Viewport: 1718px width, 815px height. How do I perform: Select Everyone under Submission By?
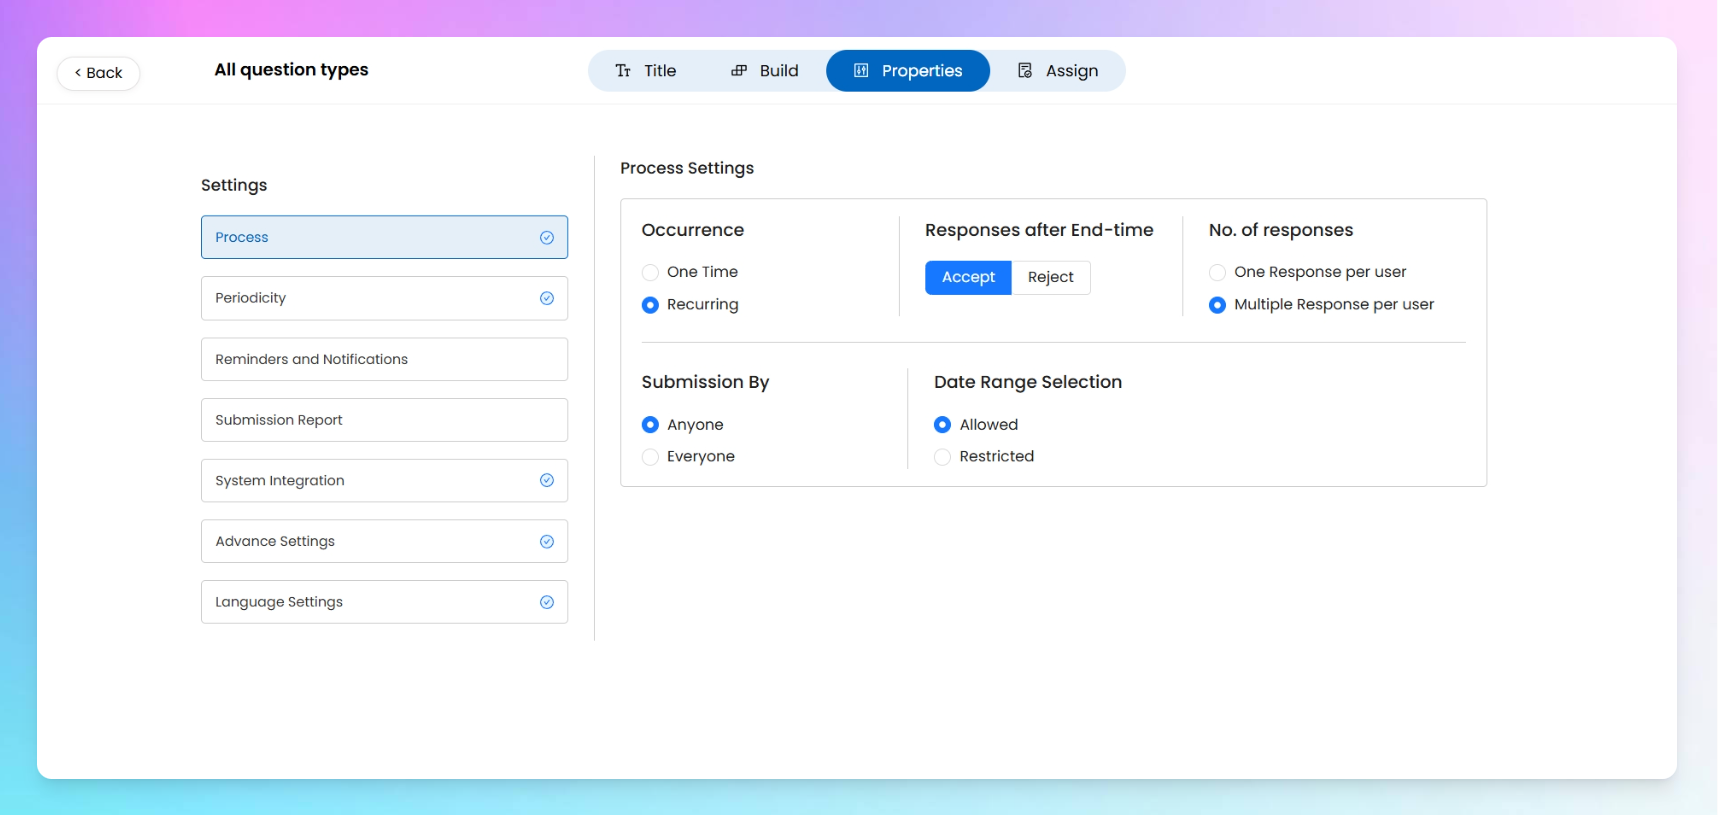click(651, 457)
